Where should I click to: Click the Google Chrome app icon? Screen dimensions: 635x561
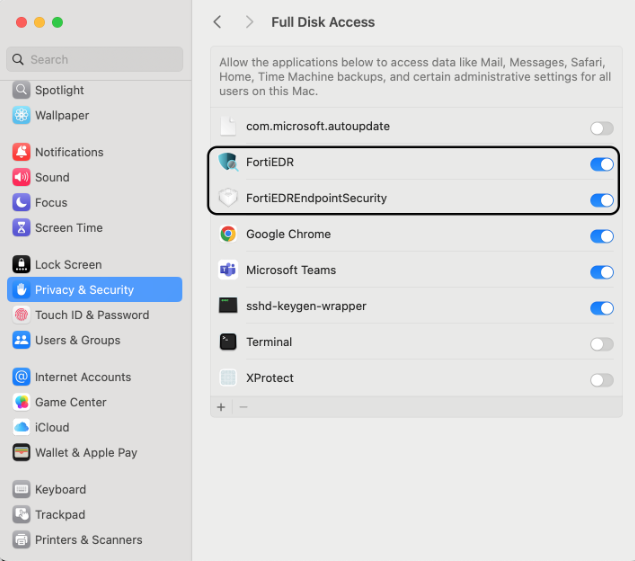tap(228, 235)
